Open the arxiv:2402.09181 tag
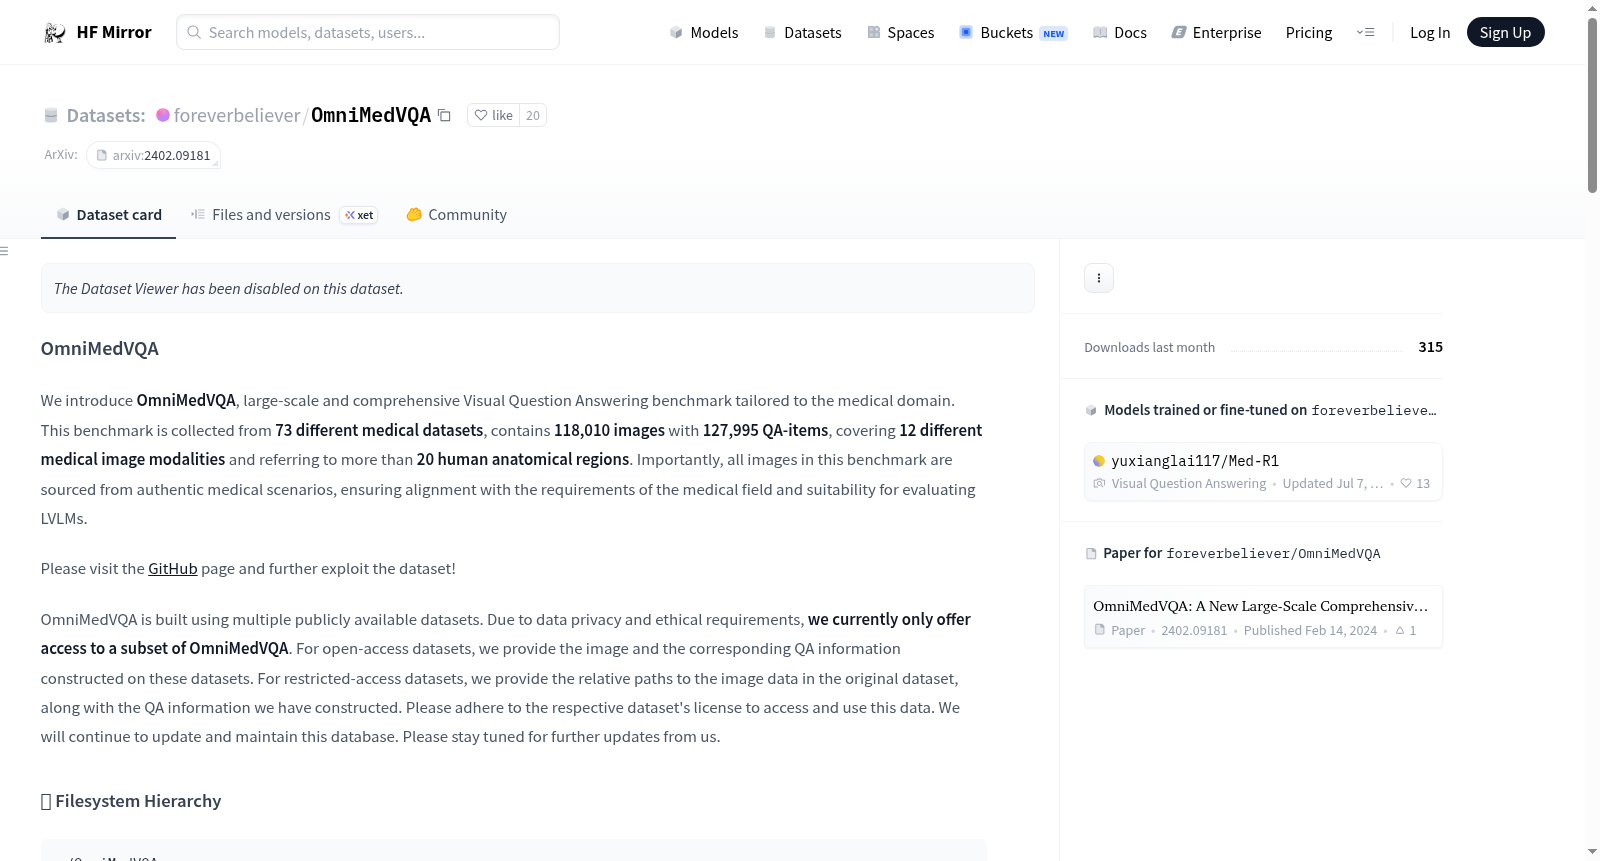This screenshot has height=861, width=1600. coord(153,155)
